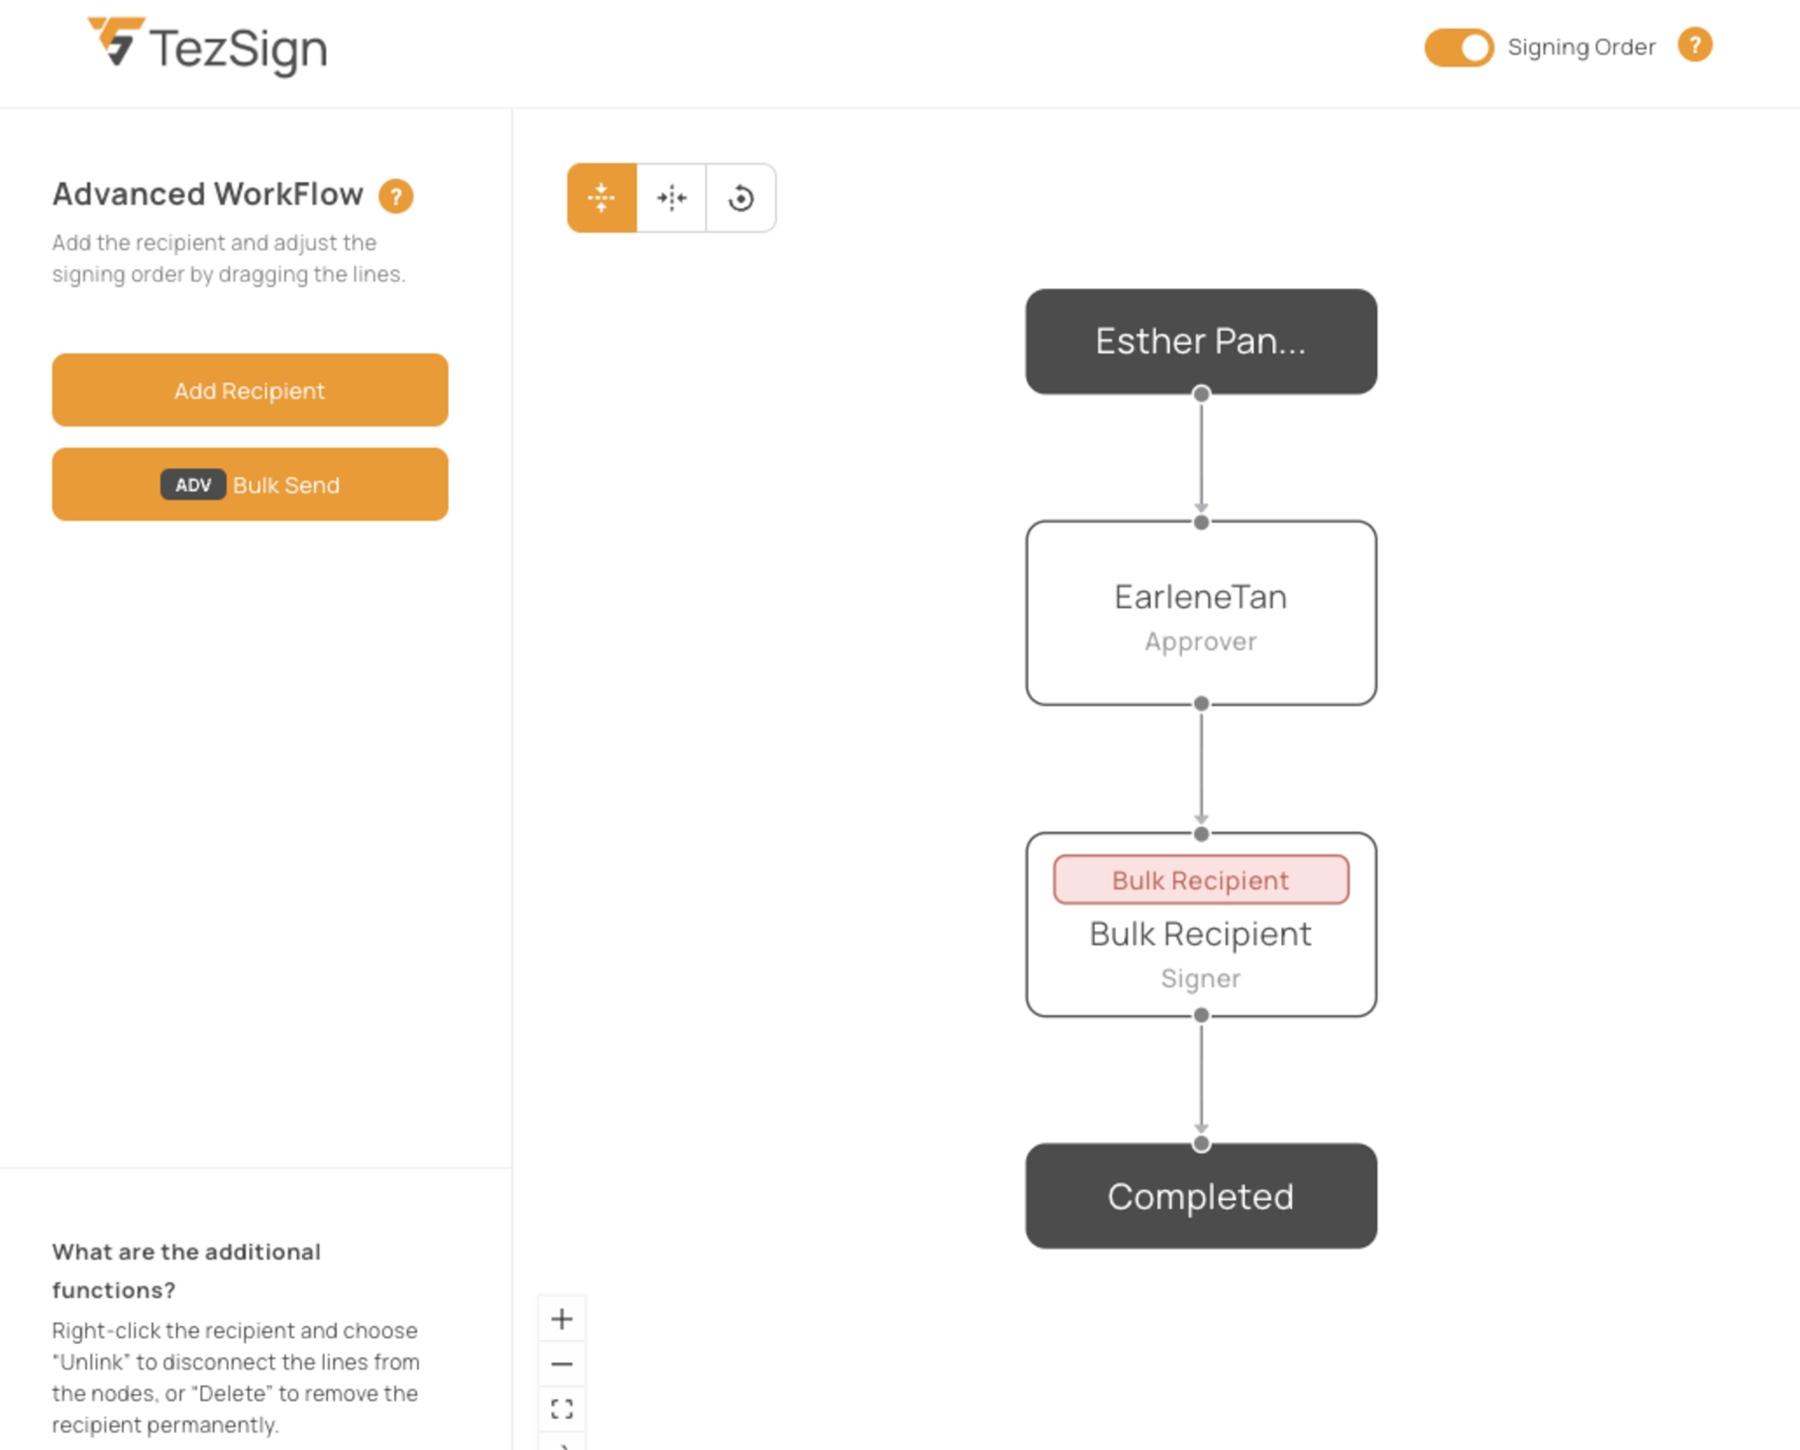Select the Completed end node
Image resolution: width=1800 pixels, height=1450 pixels.
click(x=1201, y=1196)
